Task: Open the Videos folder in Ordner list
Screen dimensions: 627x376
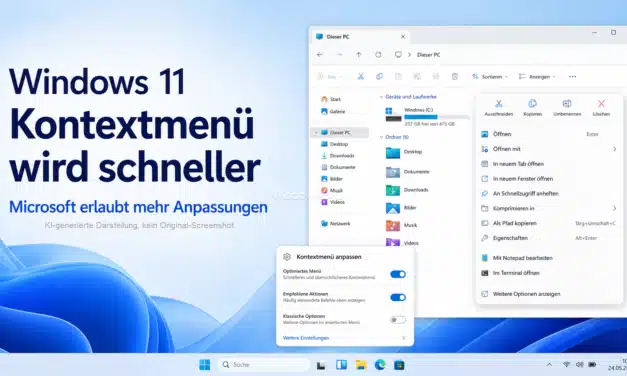Action: pyautogui.click(x=402, y=243)
